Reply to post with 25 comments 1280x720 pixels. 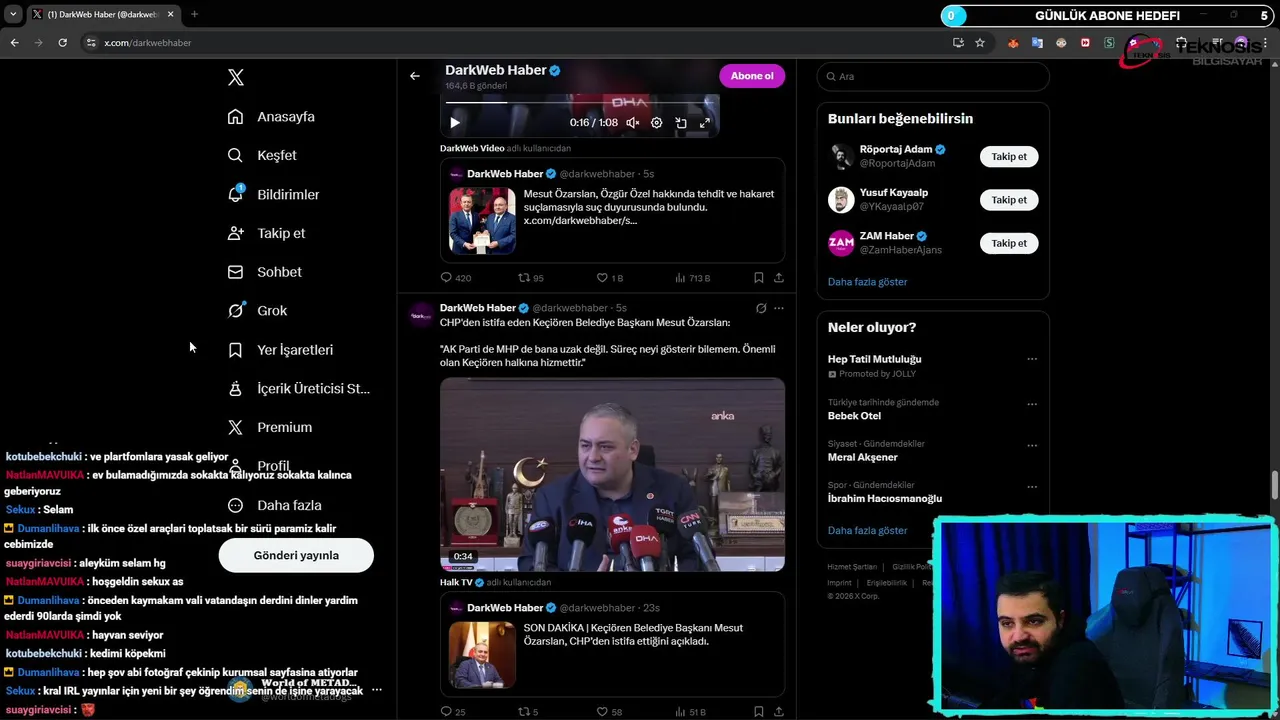[x=453, y=712]
